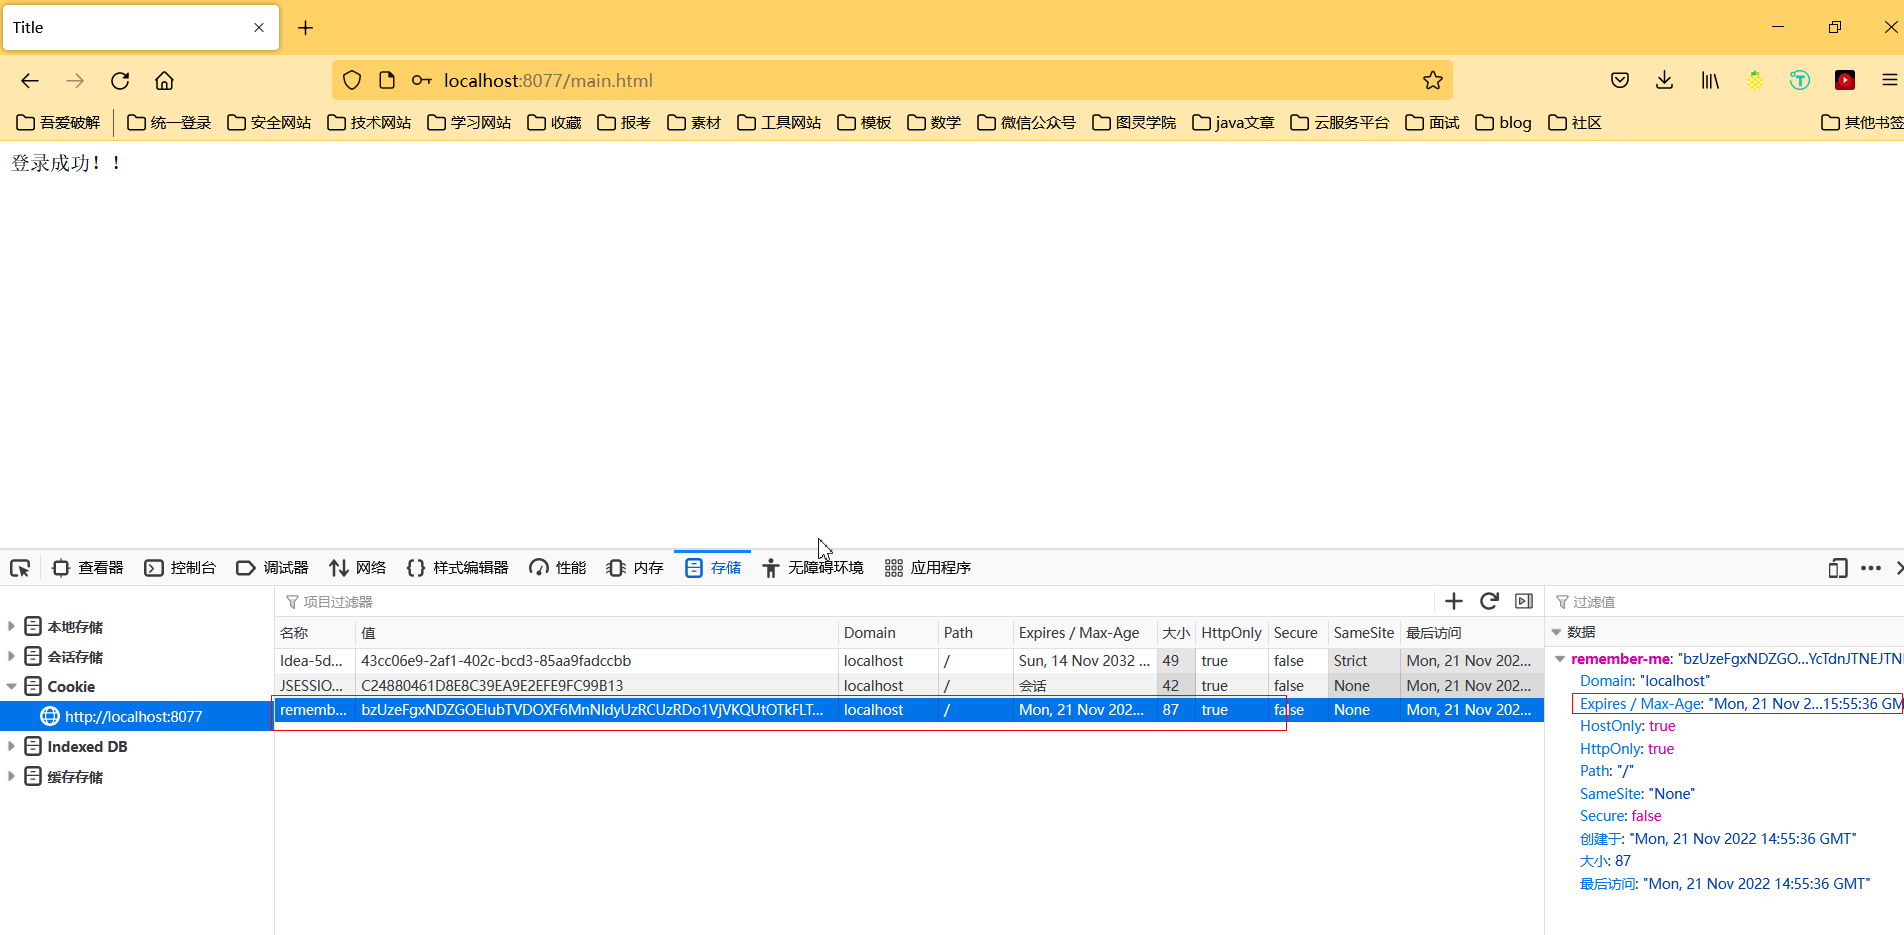The width and height of the screenshot is (1904, 935).
Task: Open the Firefox library icon
Action: (1709, 80)
